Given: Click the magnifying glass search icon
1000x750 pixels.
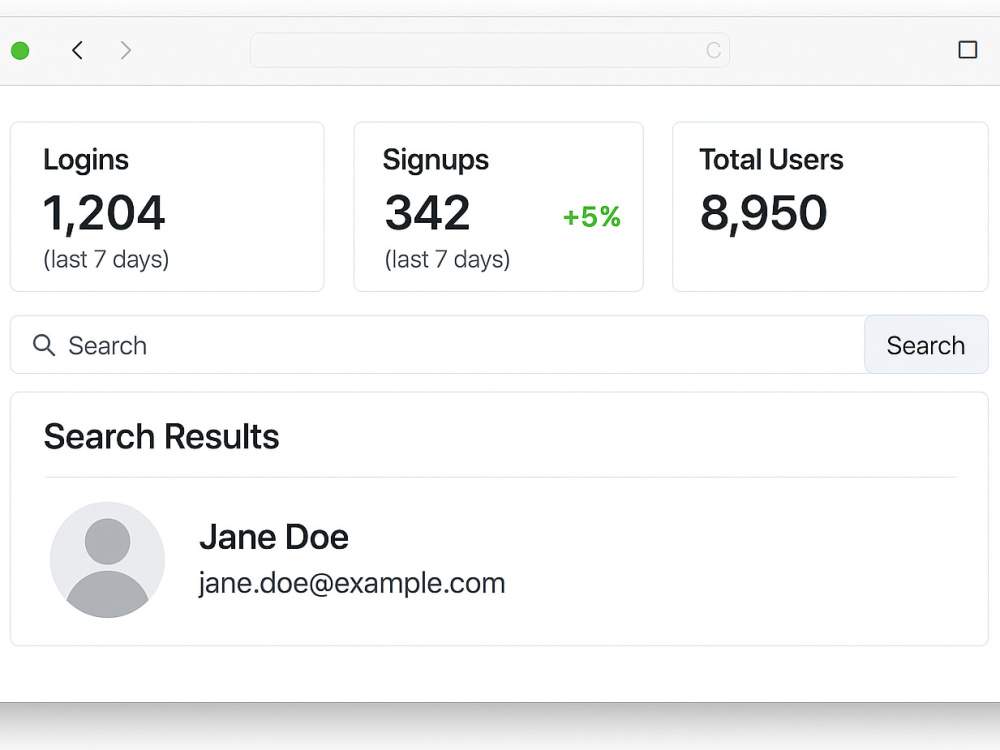Looking at the screenshot, I should (x=44, y=345).
